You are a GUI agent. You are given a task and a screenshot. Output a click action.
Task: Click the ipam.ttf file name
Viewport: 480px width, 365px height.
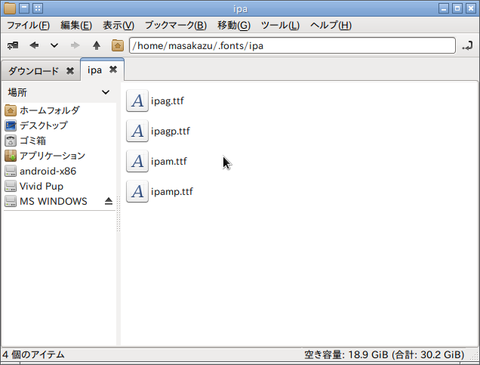click(x=169, y=161)
